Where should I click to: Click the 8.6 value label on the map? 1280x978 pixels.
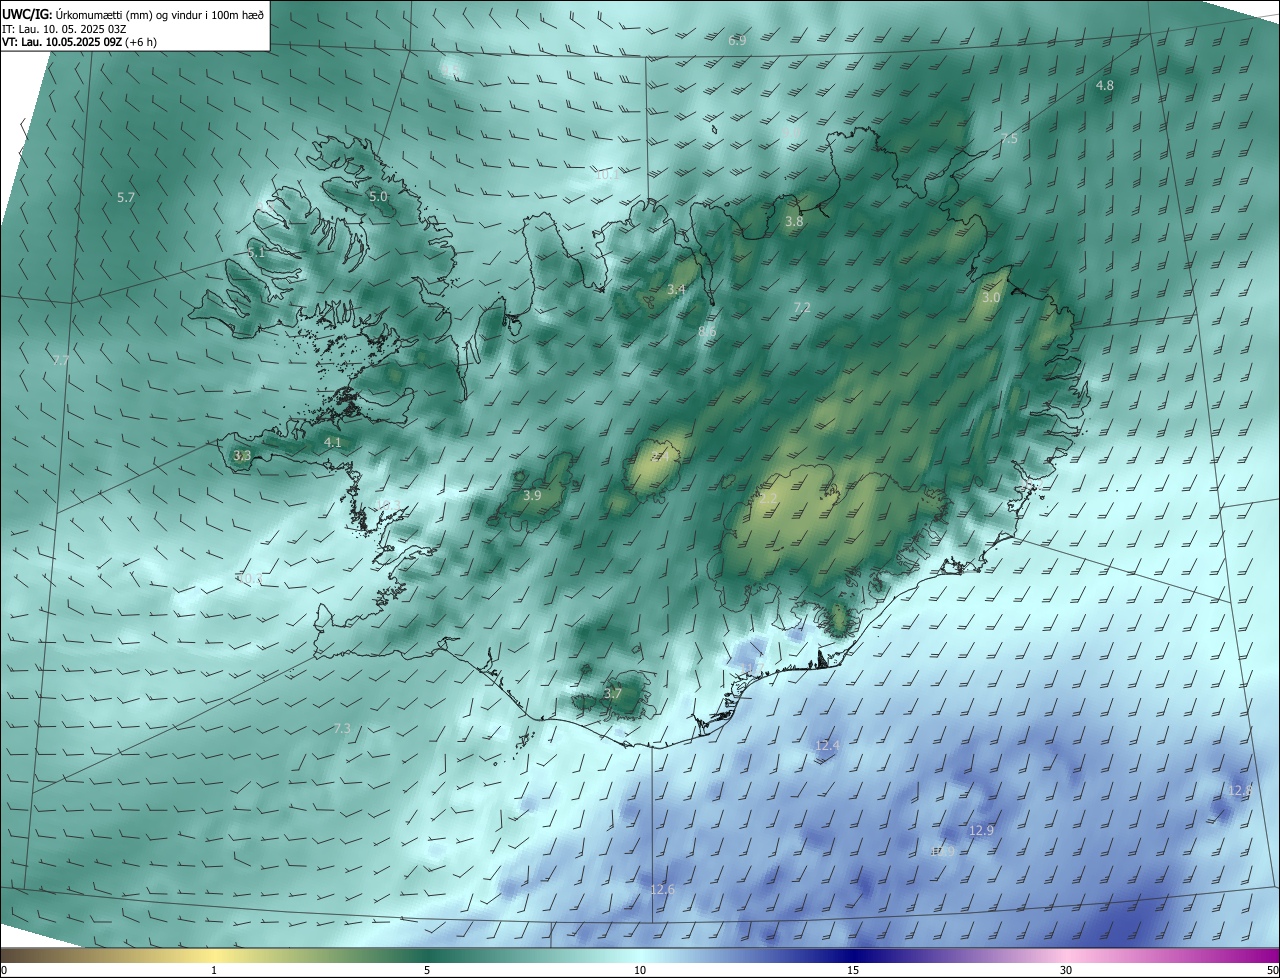click(707, 331)
